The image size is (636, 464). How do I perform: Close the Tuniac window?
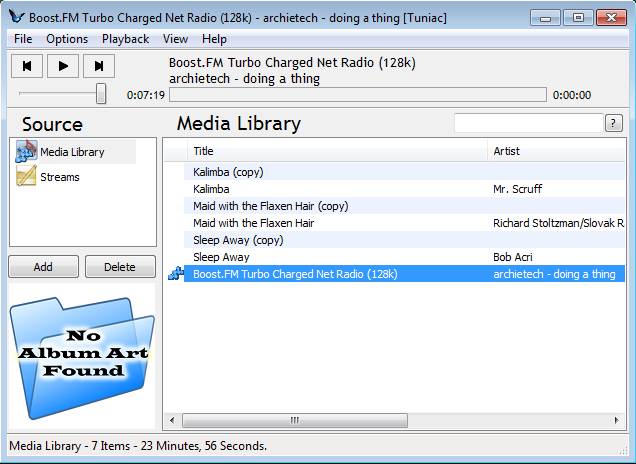tap(611, 18)
